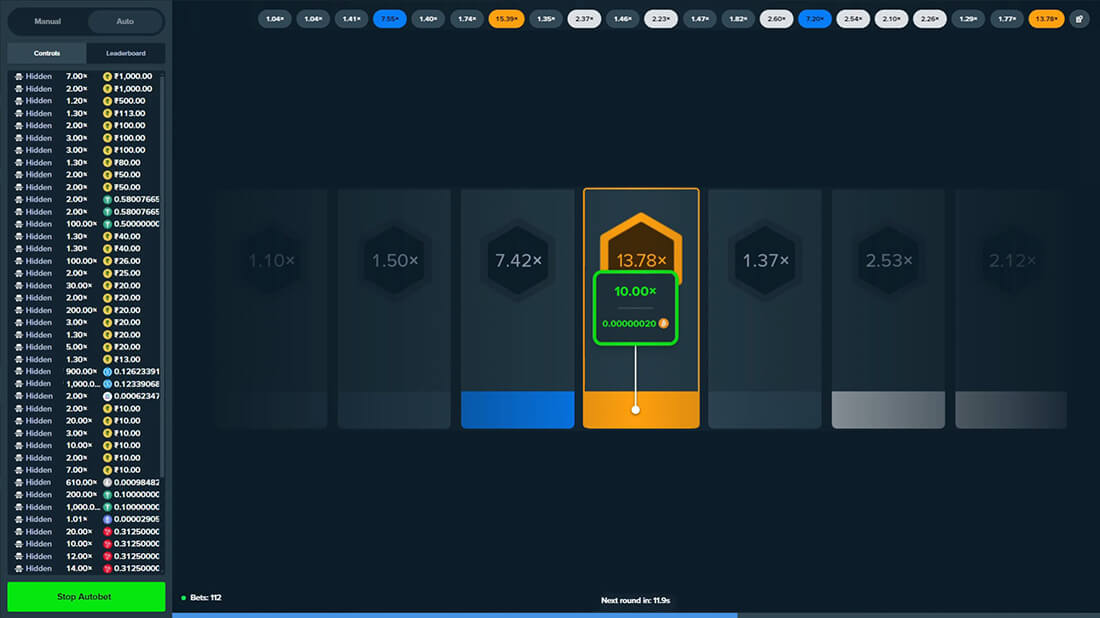1100x618 pixels.
Task: Click the bets list vertical scrollbar
Action: [163, 200]
